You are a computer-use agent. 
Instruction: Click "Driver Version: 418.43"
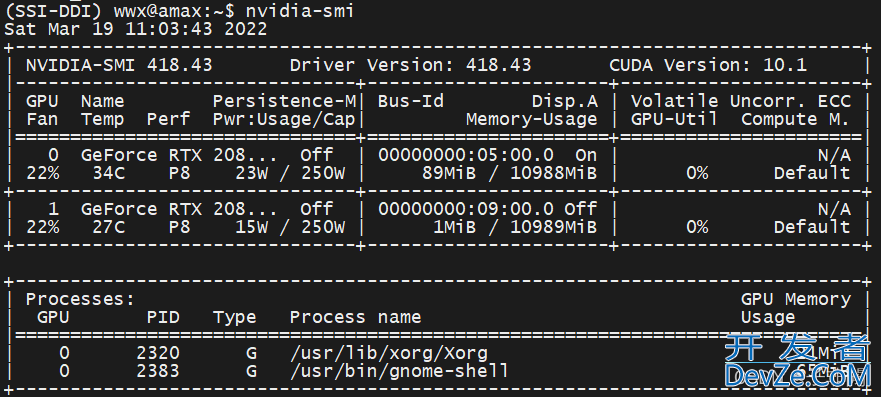[410, 65]
